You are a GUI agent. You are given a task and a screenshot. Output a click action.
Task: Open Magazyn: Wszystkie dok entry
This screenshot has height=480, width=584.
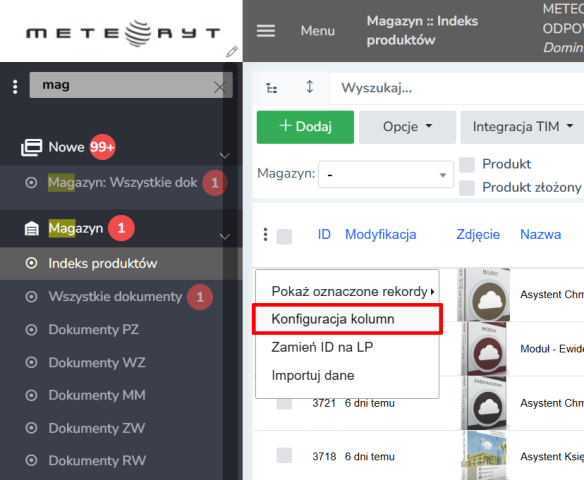point(123,182)
